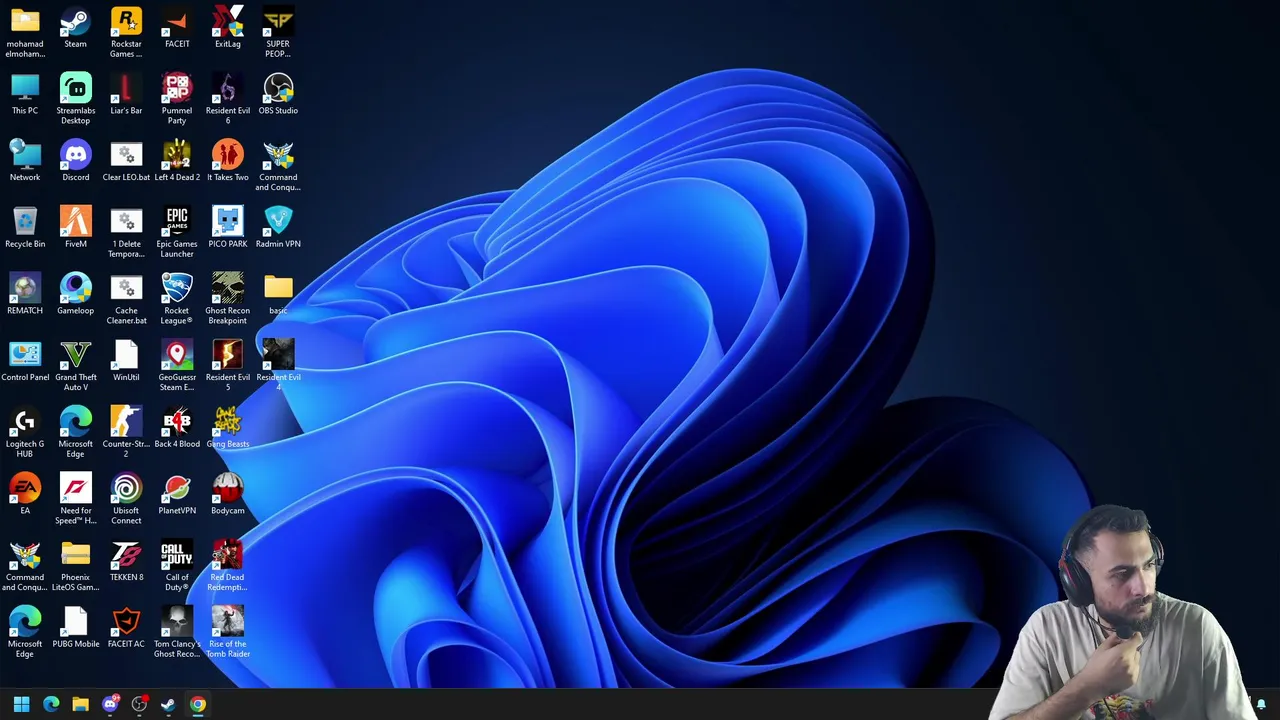Launch Pummel Party
The width and height of the screenshot is (1280, 720).
(177, 98)
